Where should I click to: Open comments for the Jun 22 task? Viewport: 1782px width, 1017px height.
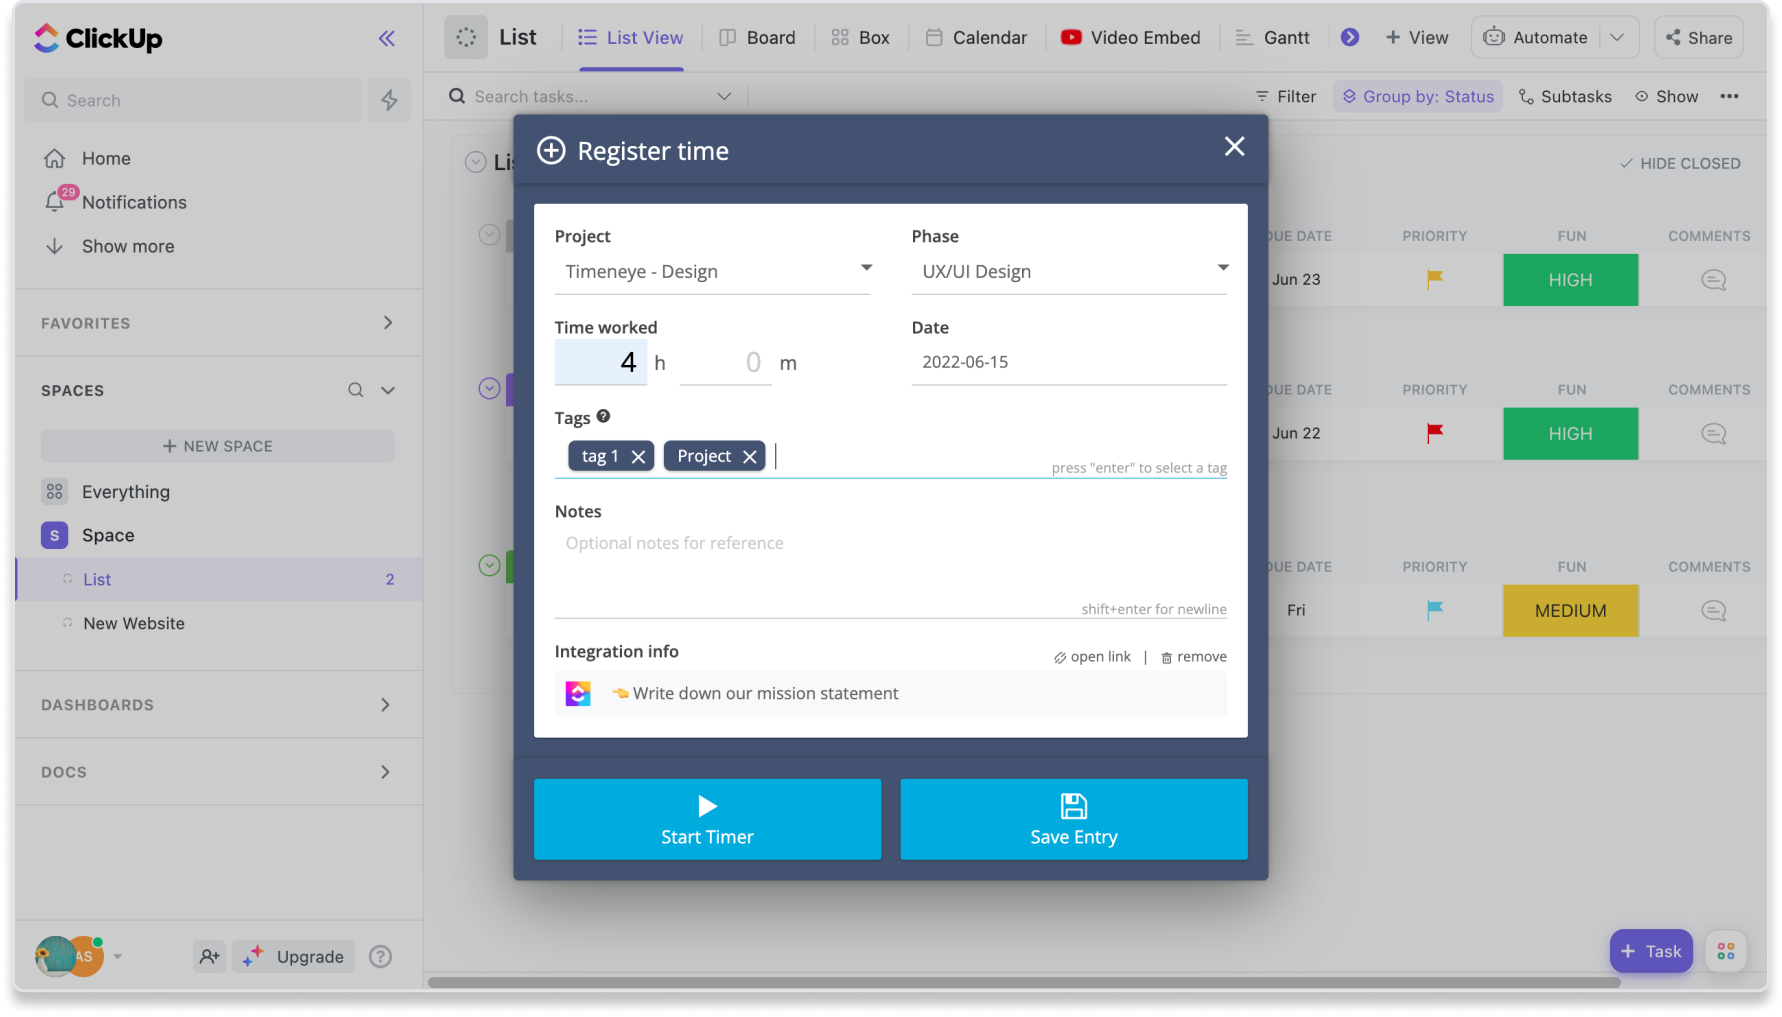coord(1713,434)
